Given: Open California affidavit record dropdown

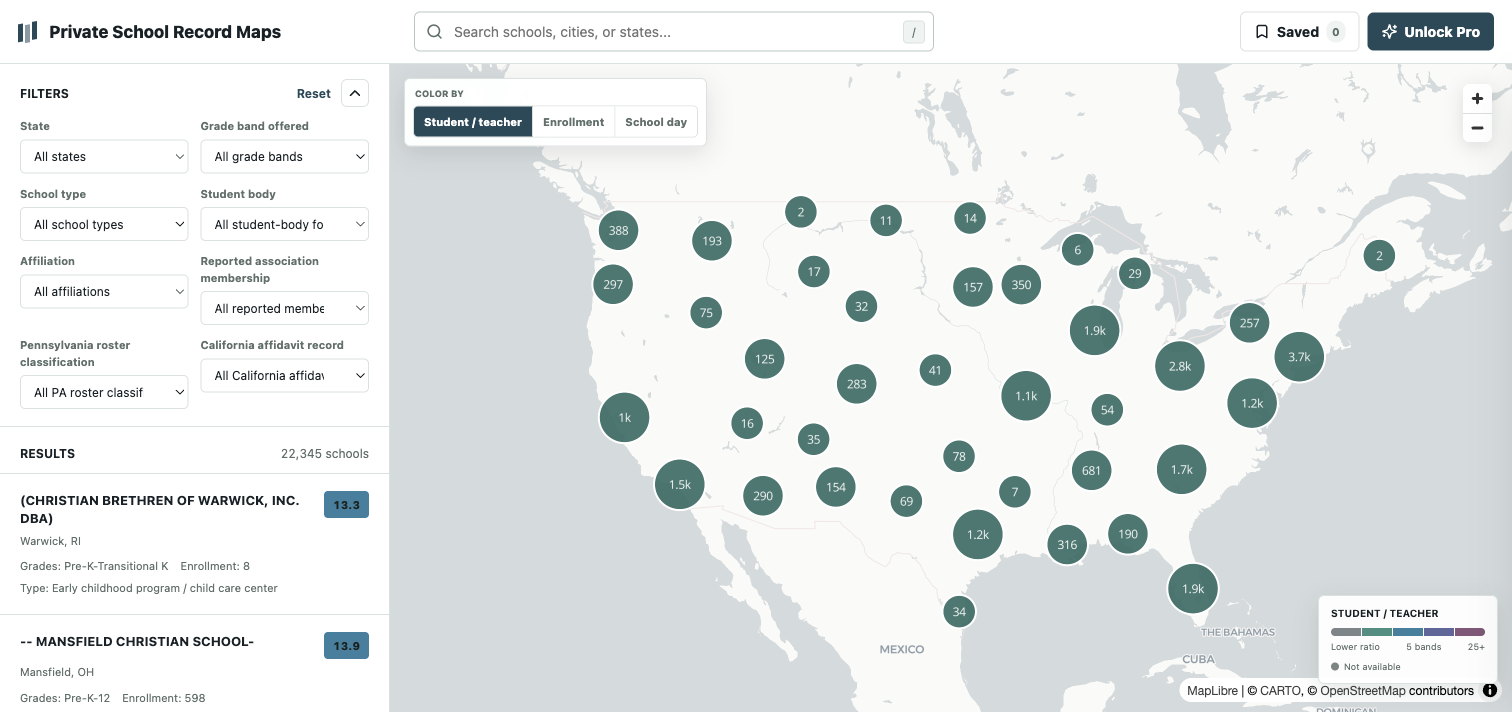Looking at the screenshot, I should click(285, 376).
